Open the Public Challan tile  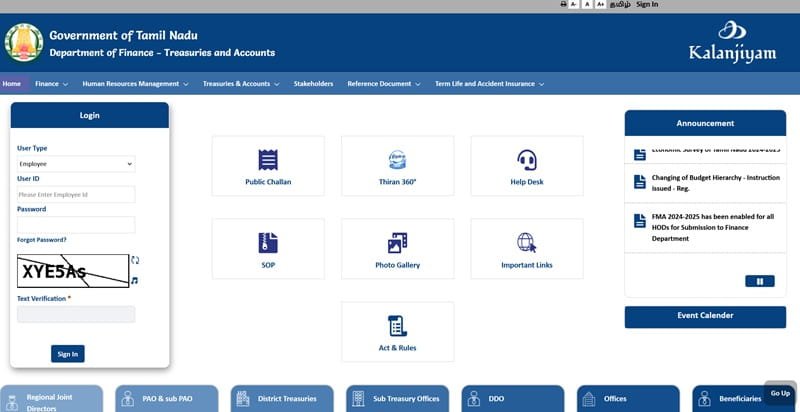(268, 166)
